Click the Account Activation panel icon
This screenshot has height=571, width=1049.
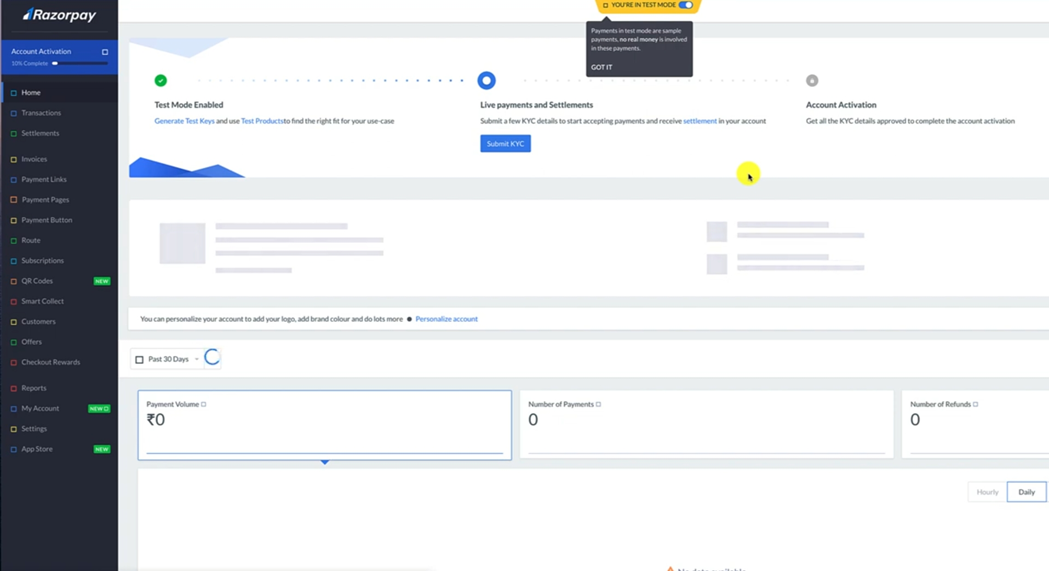pos(105,51)
